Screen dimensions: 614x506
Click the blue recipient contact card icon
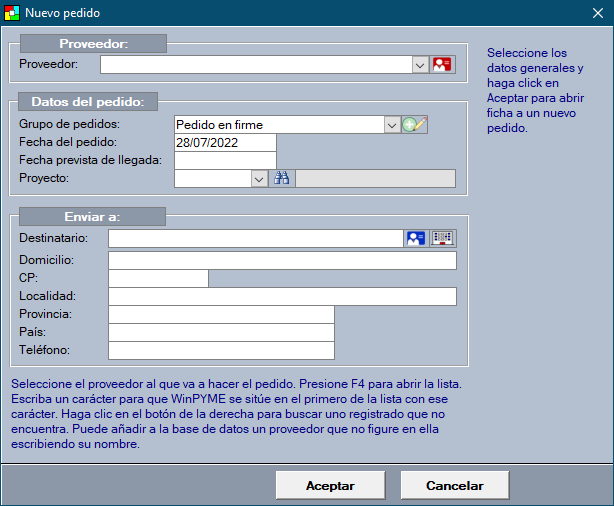pos(415,238)
